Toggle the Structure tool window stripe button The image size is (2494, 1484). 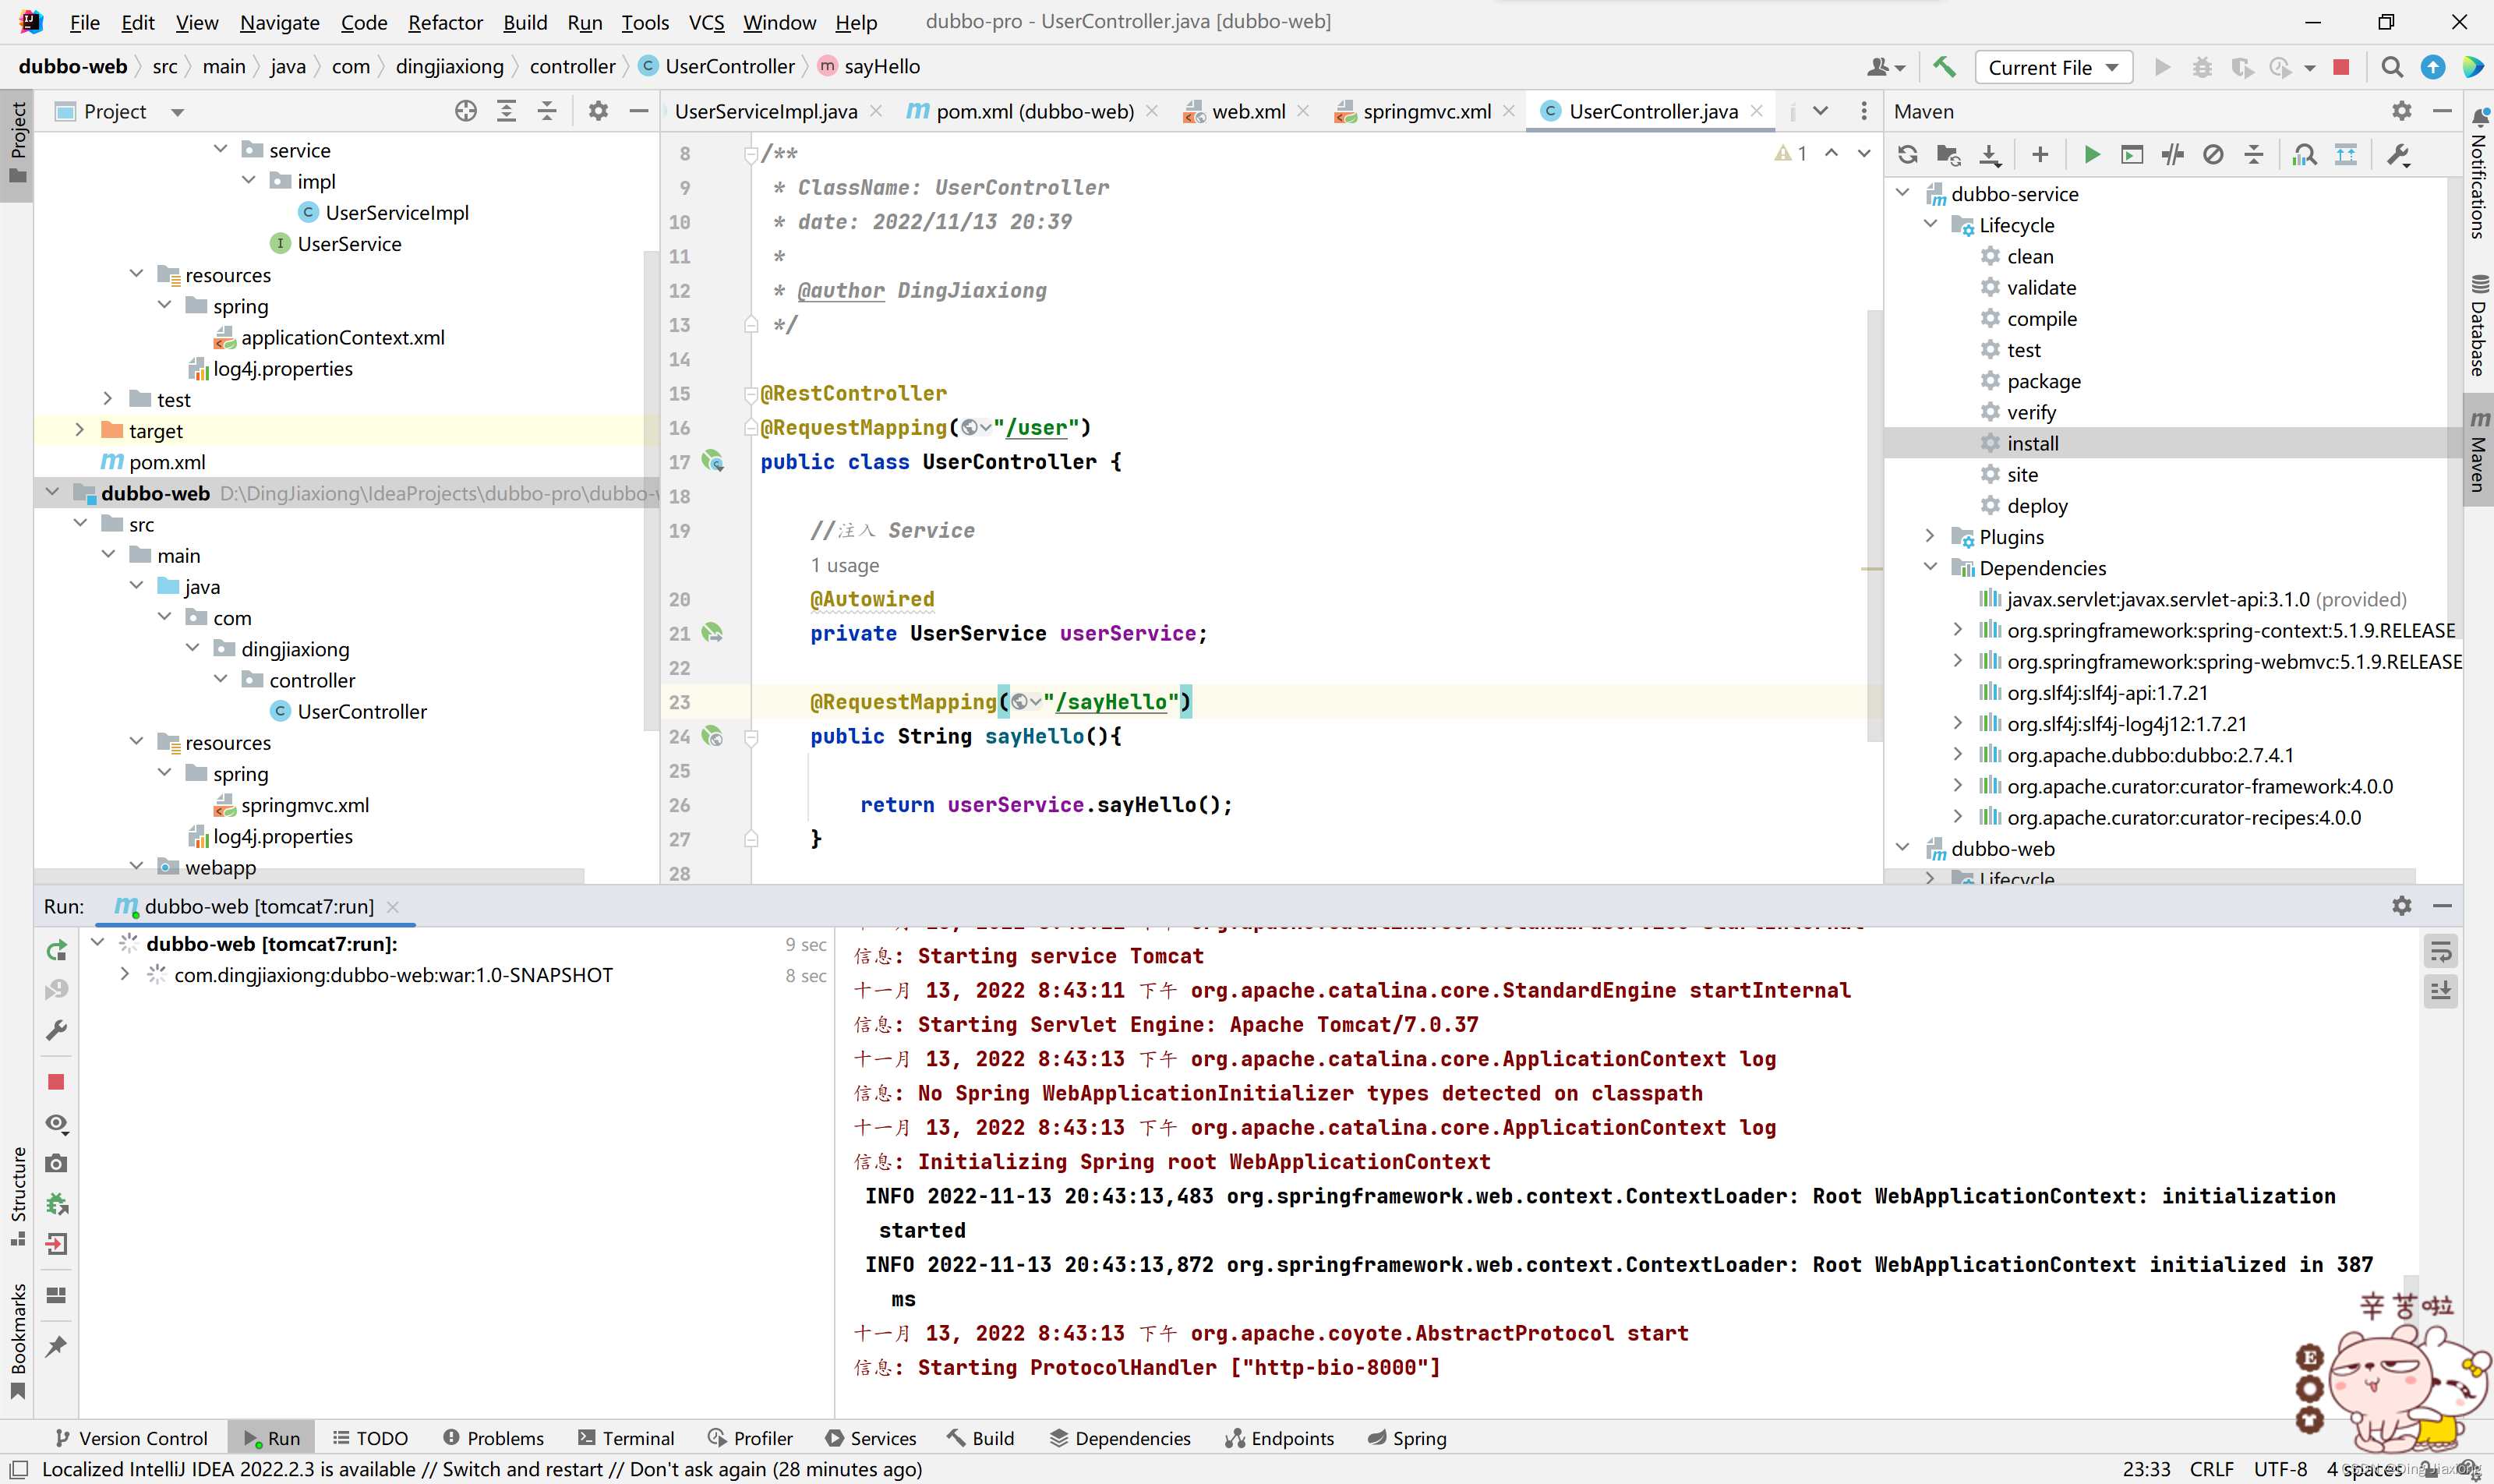[x=17, y=1196]
